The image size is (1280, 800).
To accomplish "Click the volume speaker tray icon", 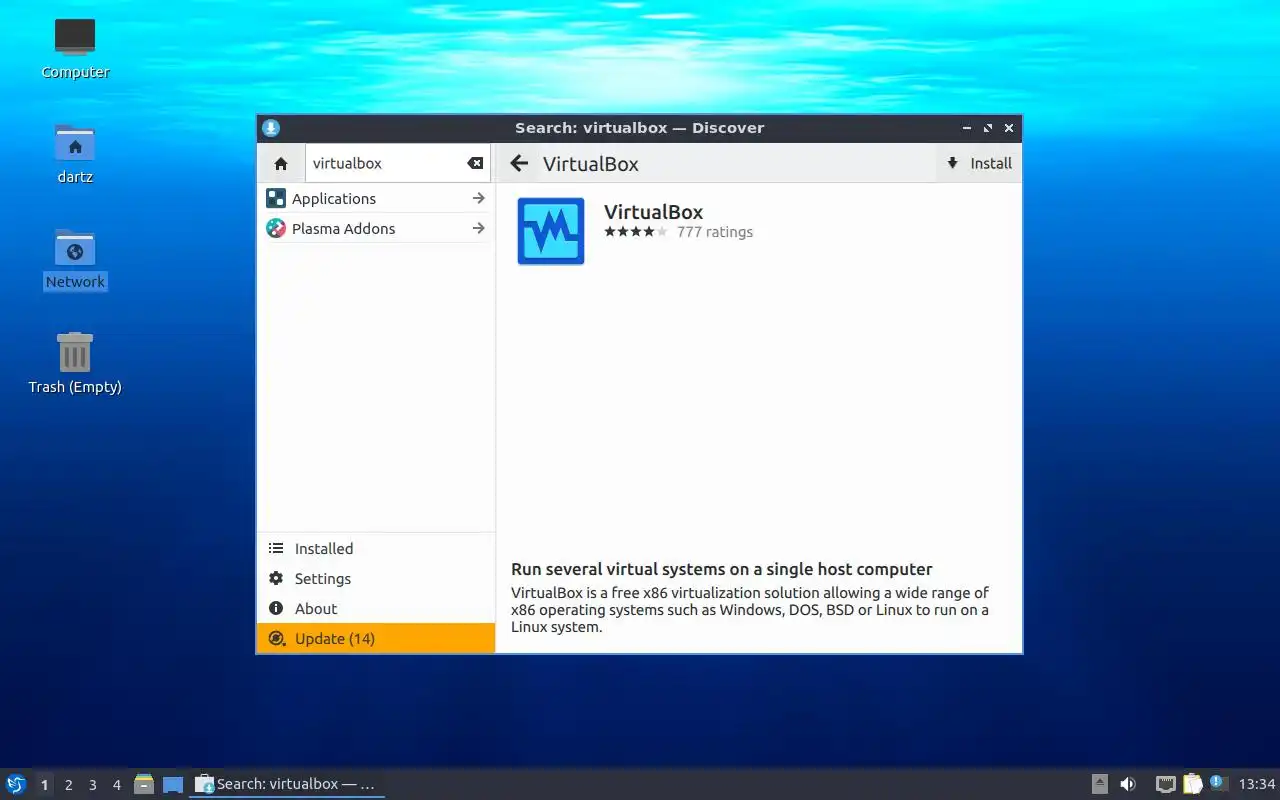I will click(x=1128, y=784).
